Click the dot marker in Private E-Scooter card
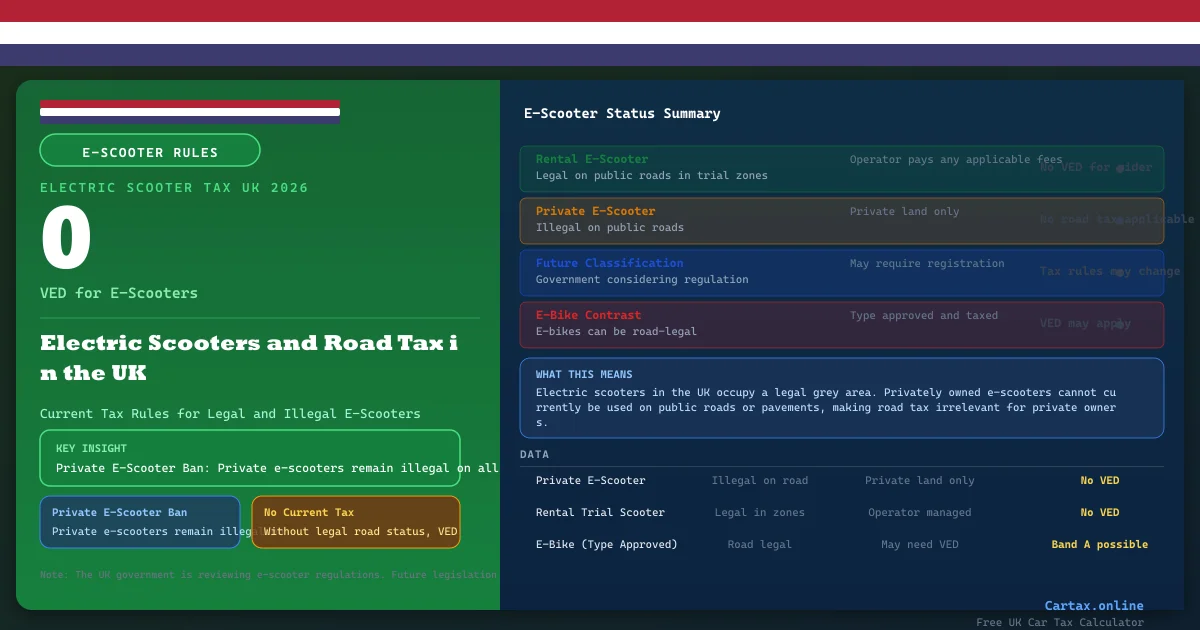Viewport: 1200px width, 630px height. click(x=1120, y=220)
